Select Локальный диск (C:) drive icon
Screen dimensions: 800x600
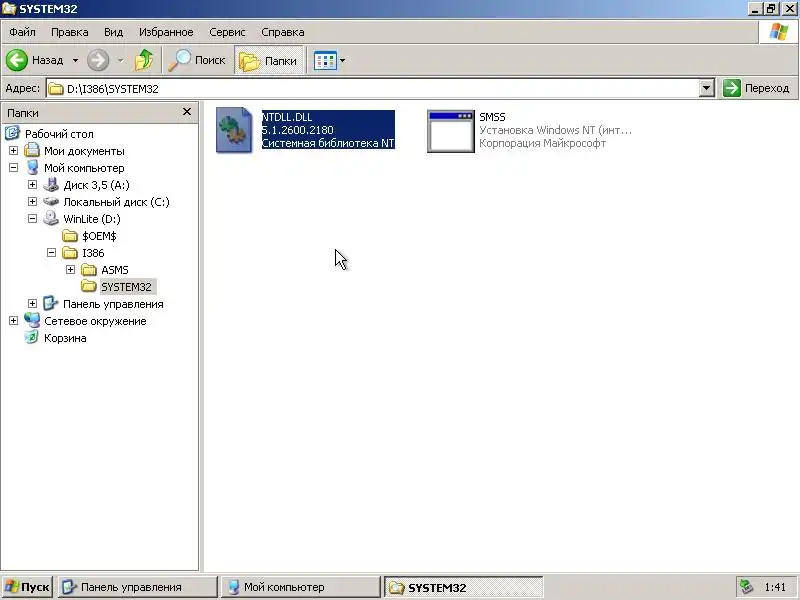(51, 202)
